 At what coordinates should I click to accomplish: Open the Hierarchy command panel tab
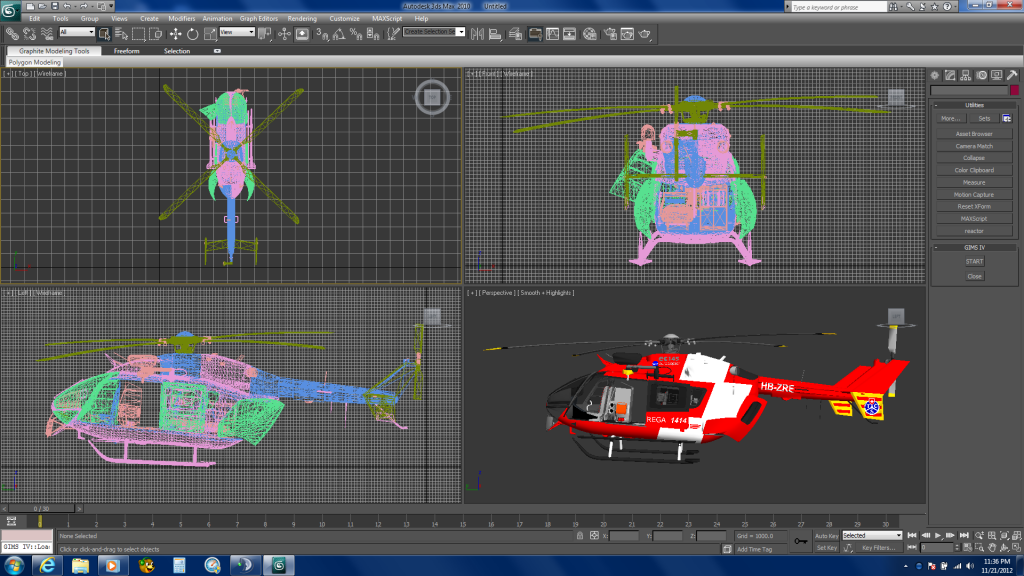(x=966, y=75)
